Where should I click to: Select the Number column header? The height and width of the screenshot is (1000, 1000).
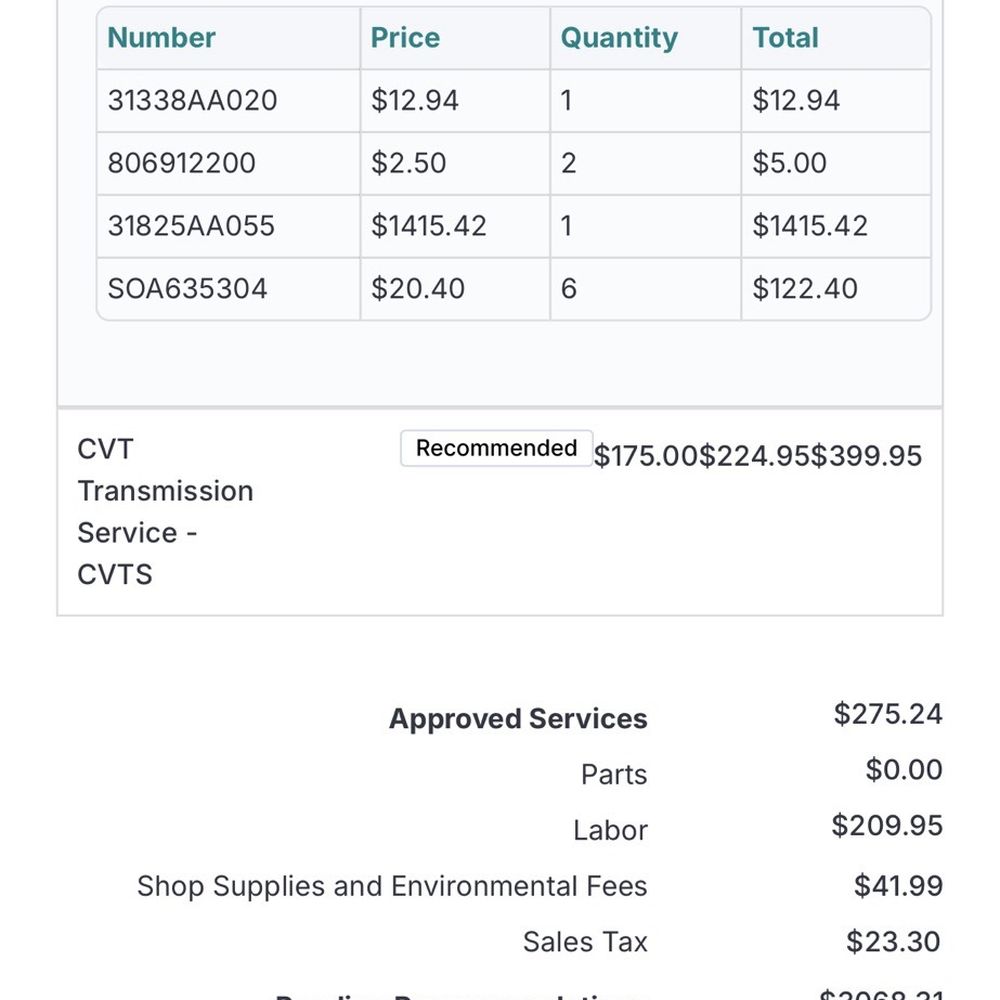point(161,38)
